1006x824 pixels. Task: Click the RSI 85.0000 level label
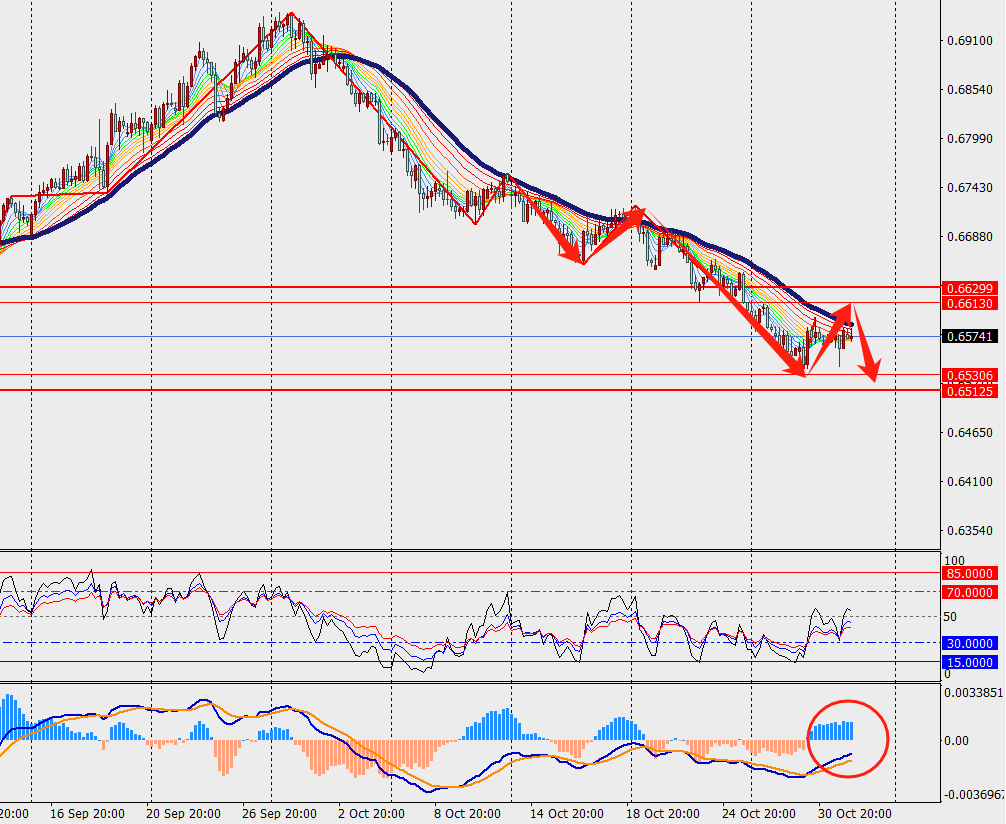point(969,574)
